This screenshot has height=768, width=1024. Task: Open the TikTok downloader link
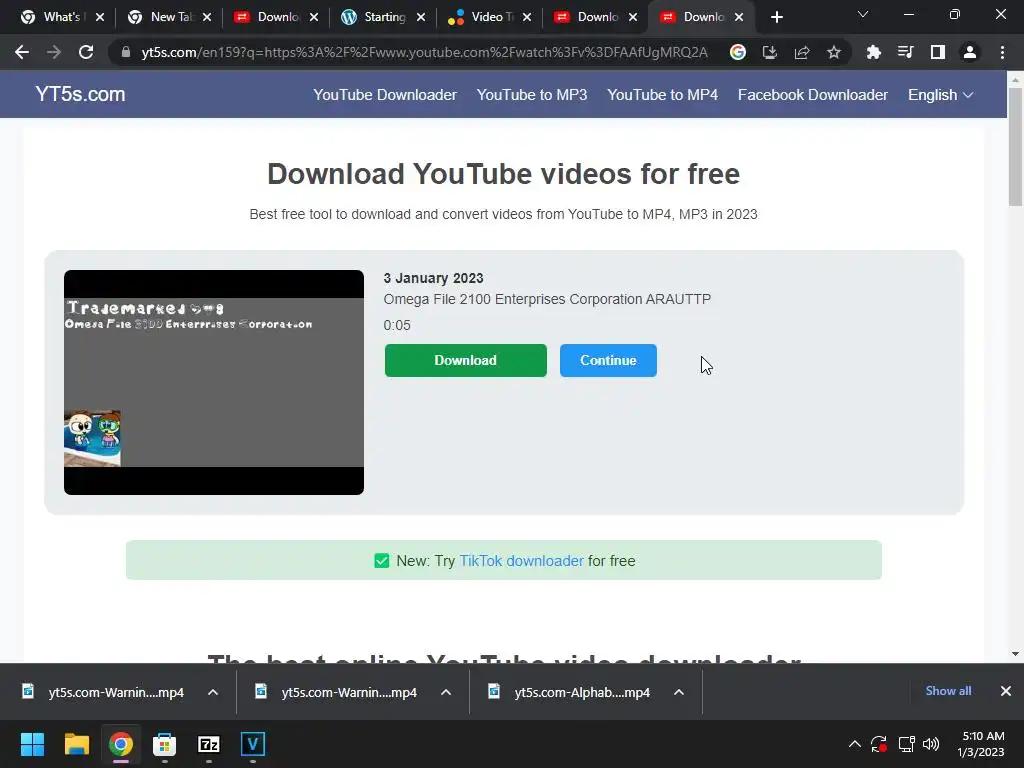tap(521, 561)
